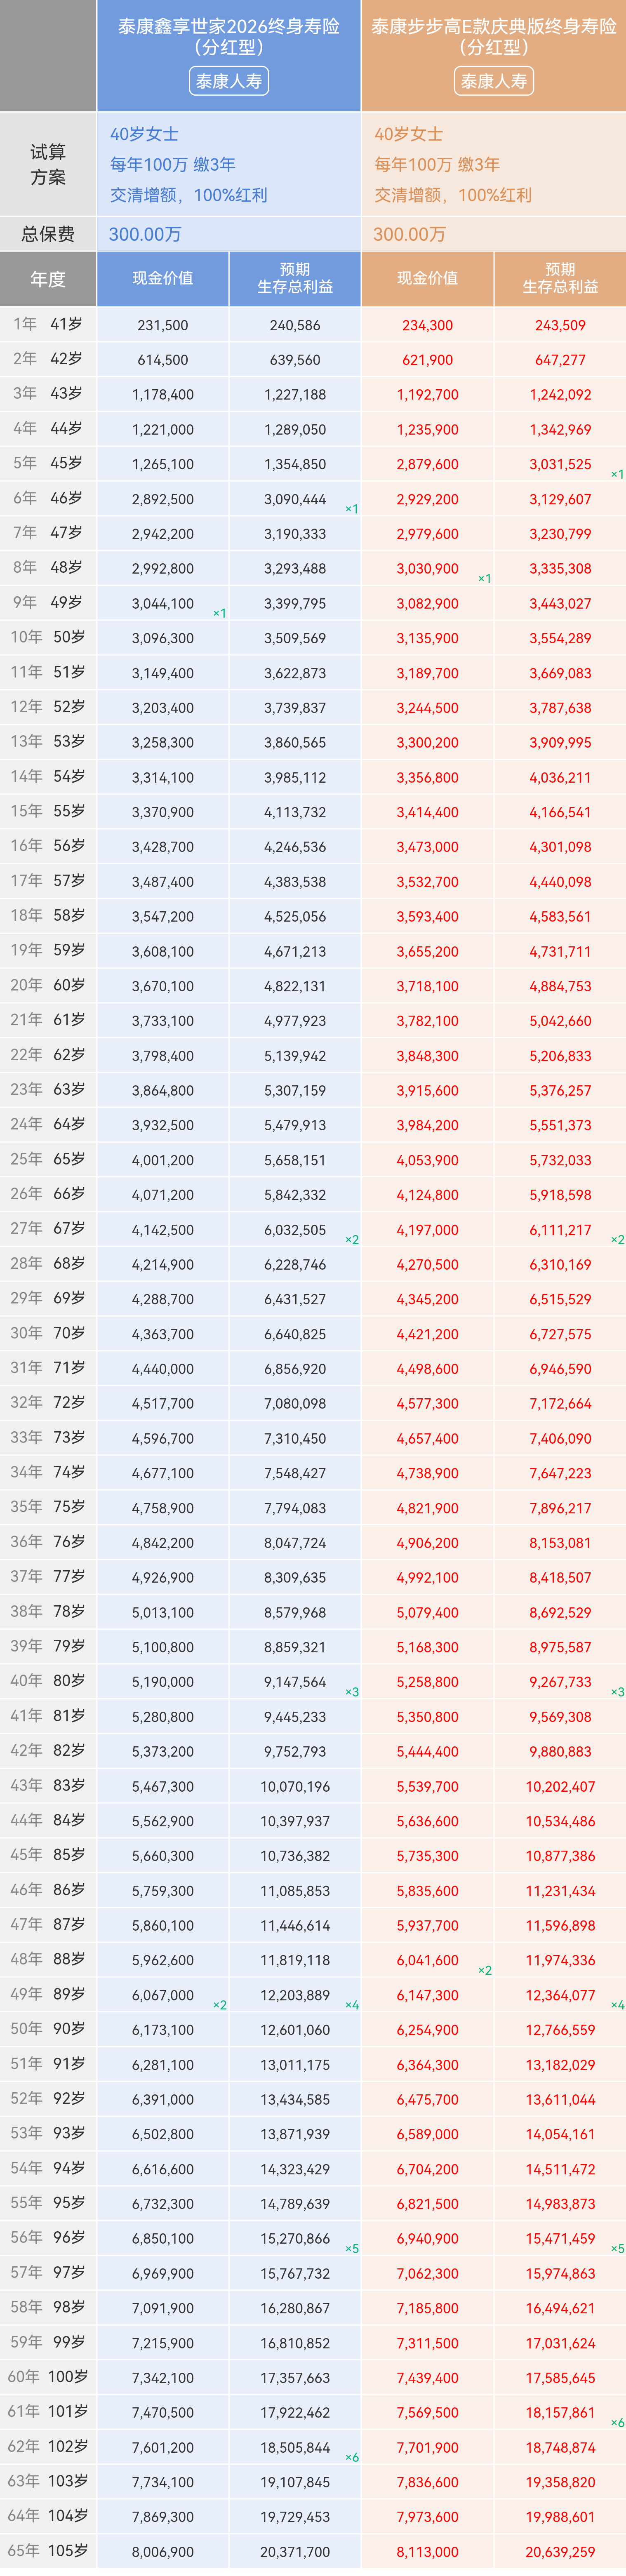Click the 泰康人寿 badge under 泰康步步高E款
The height and width of the screenshot is (2576, 626).
pyautogui.click(x=494, y=81)
